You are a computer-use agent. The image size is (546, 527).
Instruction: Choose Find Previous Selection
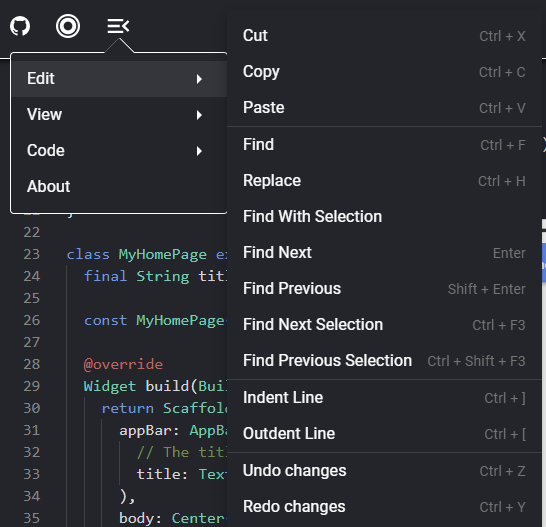click(x=384, y=361)
